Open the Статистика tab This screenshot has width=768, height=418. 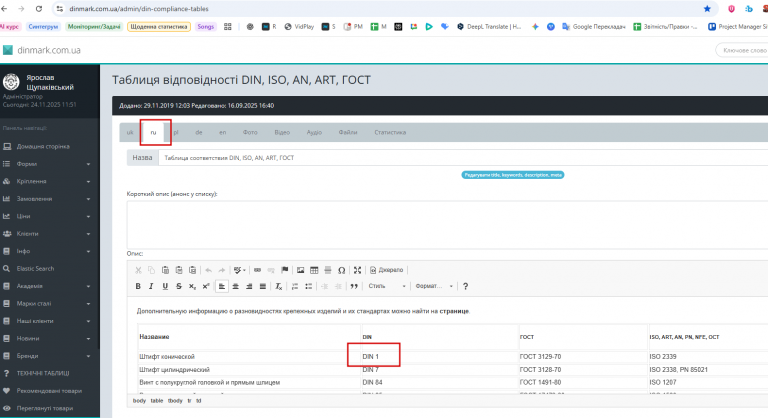click(390, 132)
